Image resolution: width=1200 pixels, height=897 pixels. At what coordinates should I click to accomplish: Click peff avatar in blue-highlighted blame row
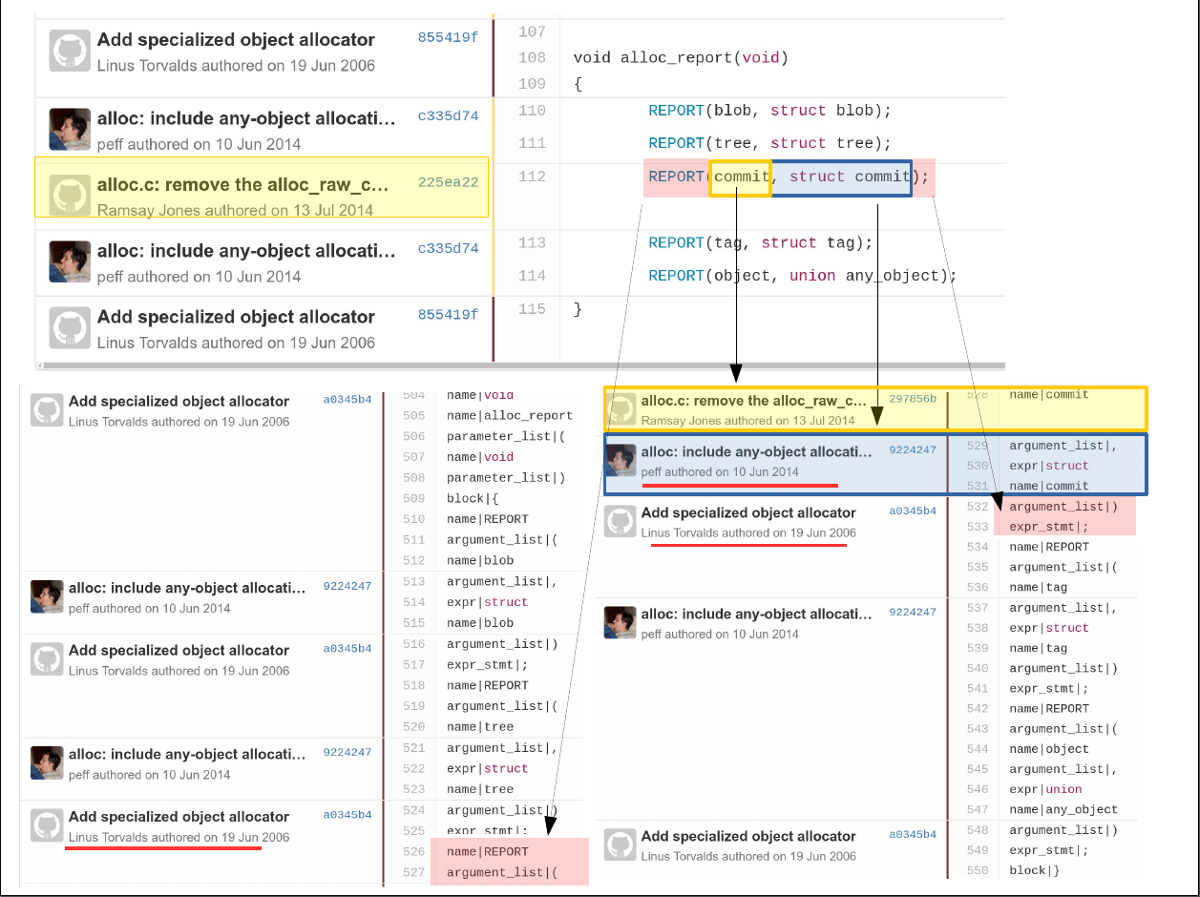(x=622, y=461)
